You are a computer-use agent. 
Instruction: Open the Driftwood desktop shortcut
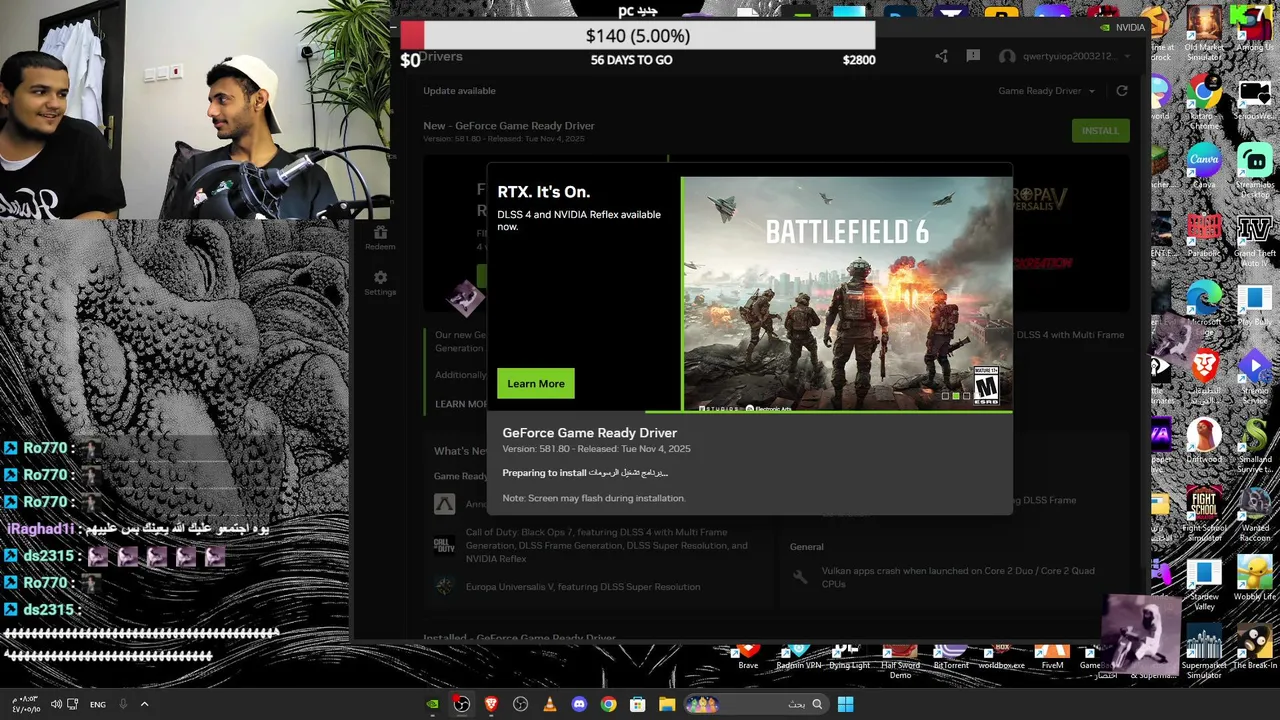click(x=1204, y=441)
